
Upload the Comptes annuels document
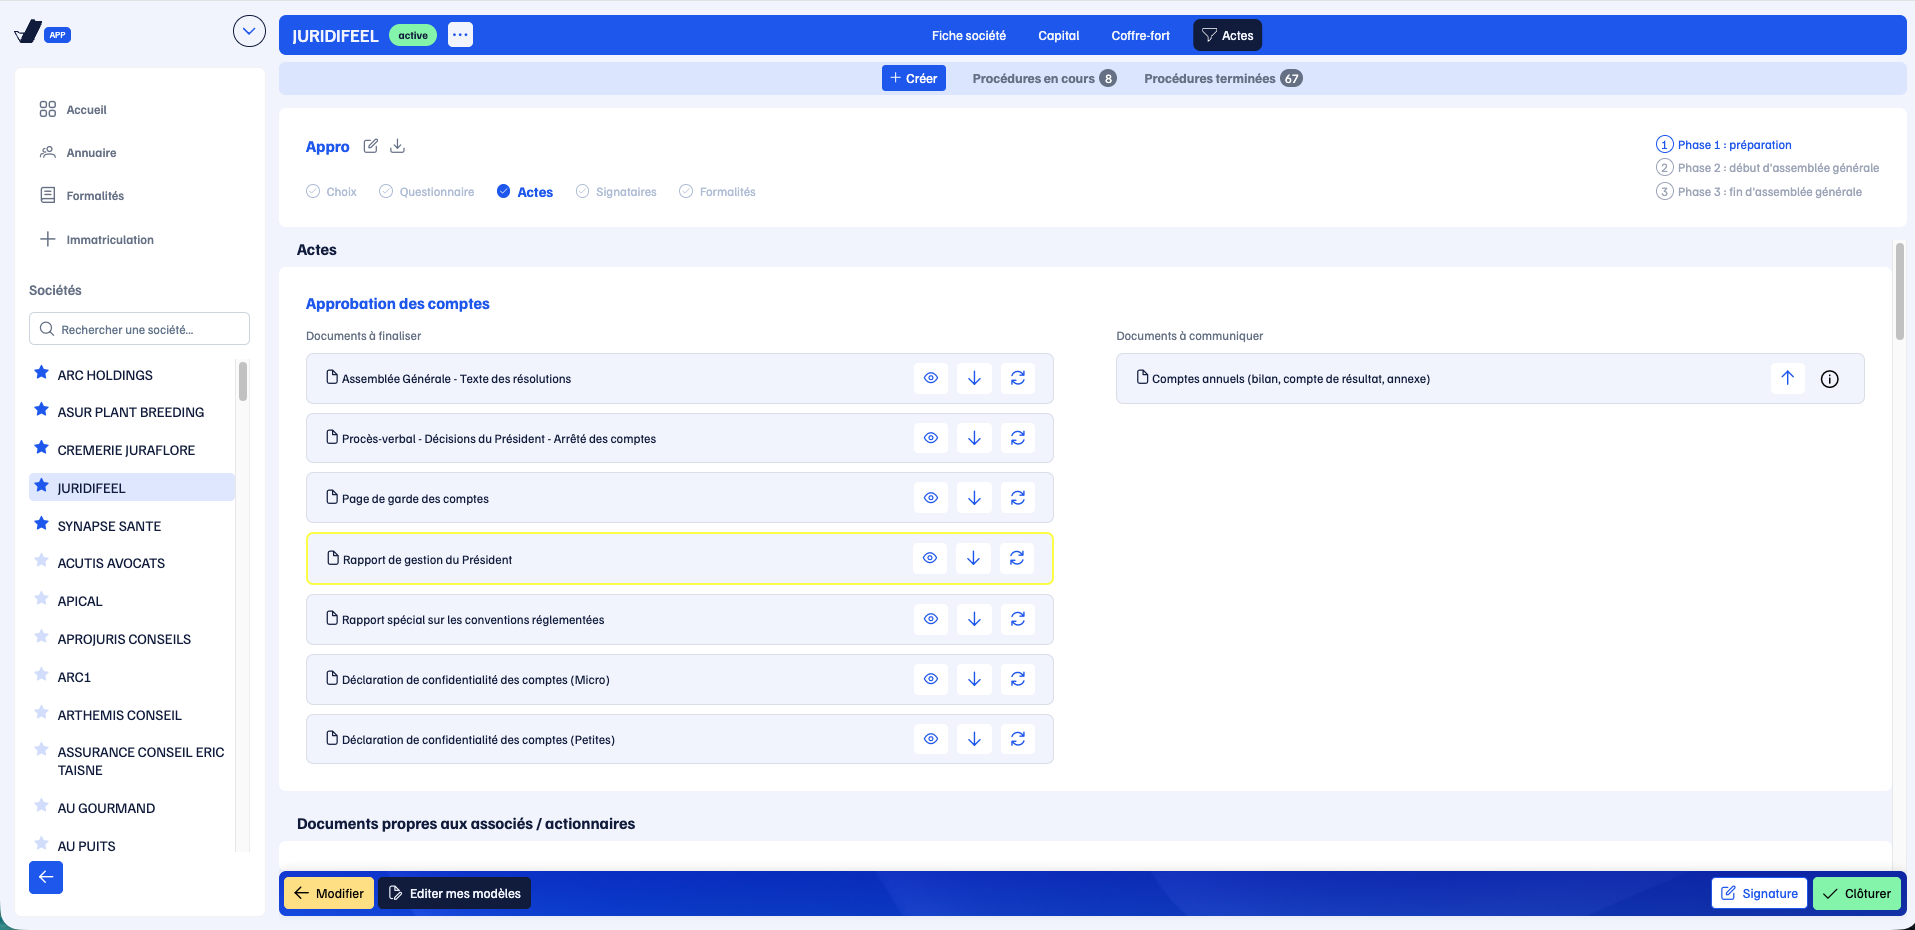click(x=1787, y=378)
